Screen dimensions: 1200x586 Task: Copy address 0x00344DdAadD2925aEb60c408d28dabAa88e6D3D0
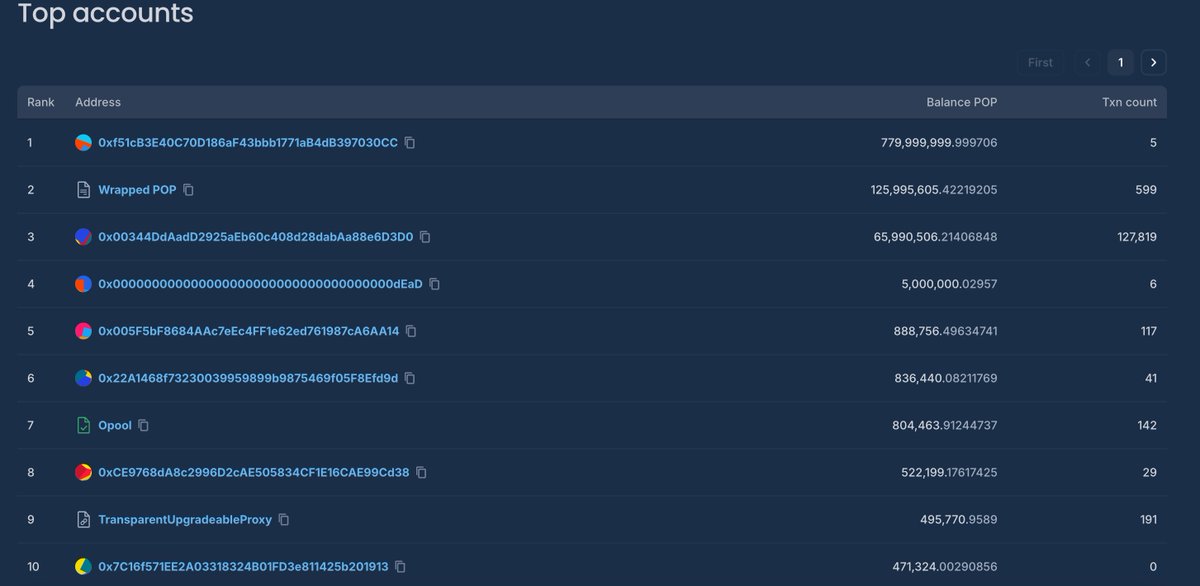(425, 237)
